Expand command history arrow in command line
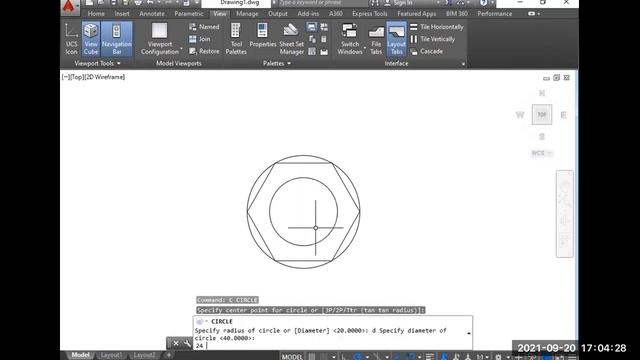 (x=469, y=333)
